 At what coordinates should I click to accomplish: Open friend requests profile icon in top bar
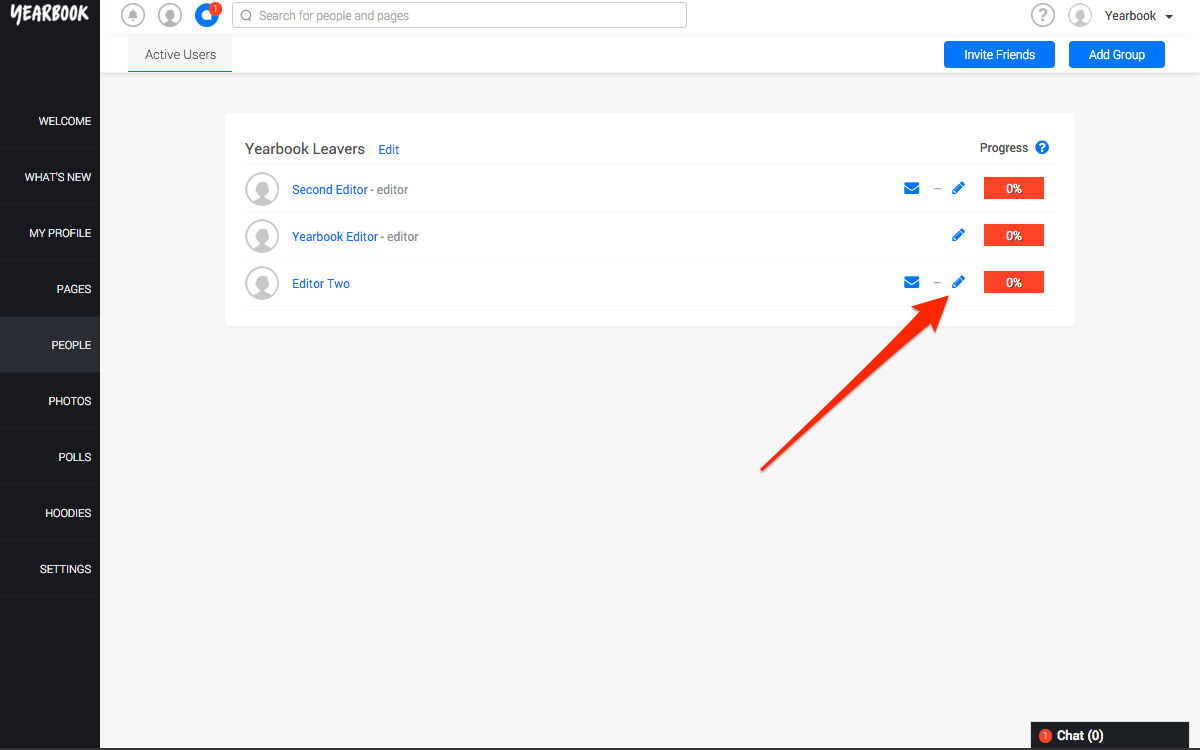point(170,15)
